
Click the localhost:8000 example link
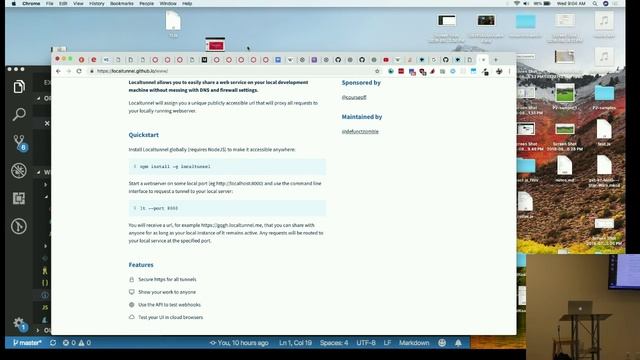point(239,183)
